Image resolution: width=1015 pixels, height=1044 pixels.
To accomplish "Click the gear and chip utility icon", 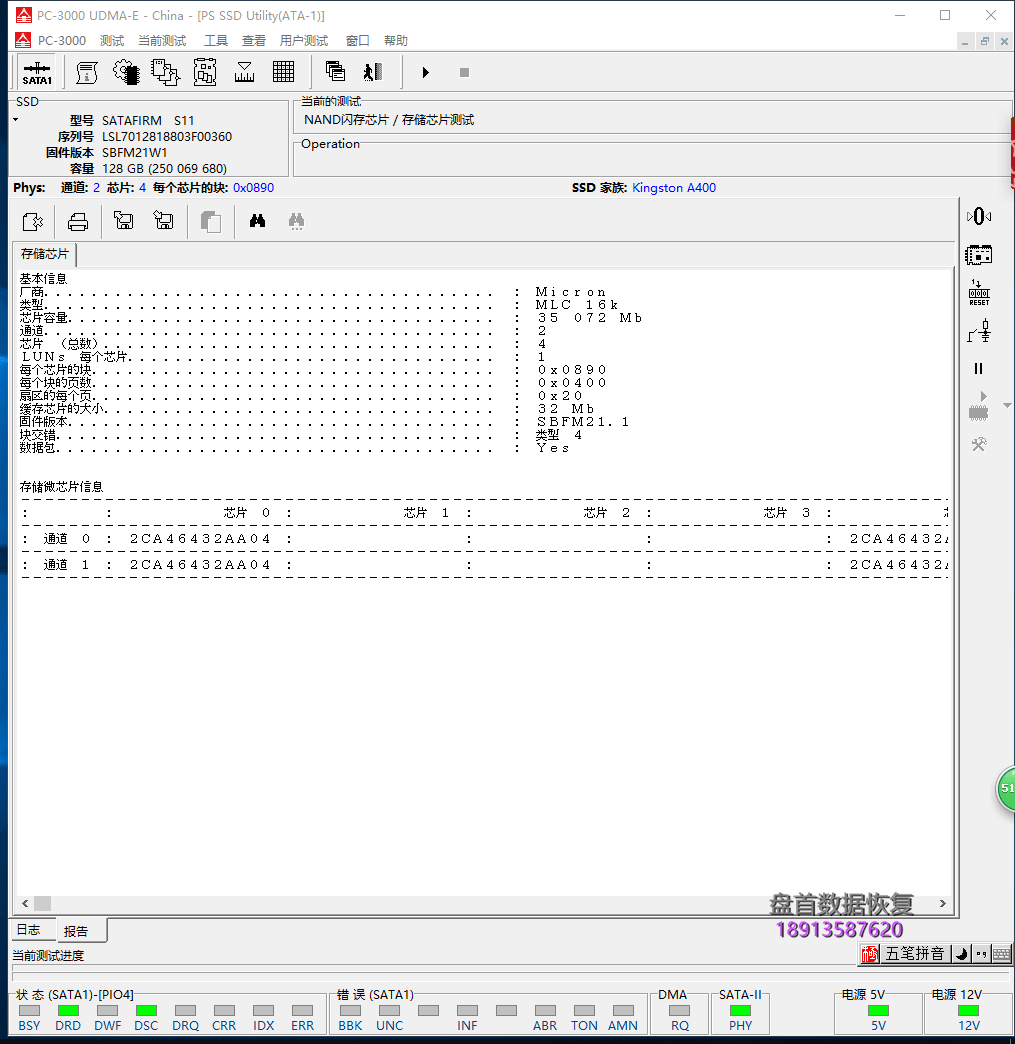I will (x=126, y=72).
